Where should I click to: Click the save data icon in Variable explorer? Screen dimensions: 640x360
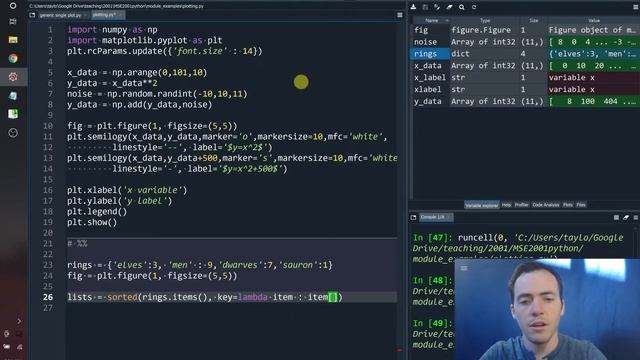tap(425, 7)
